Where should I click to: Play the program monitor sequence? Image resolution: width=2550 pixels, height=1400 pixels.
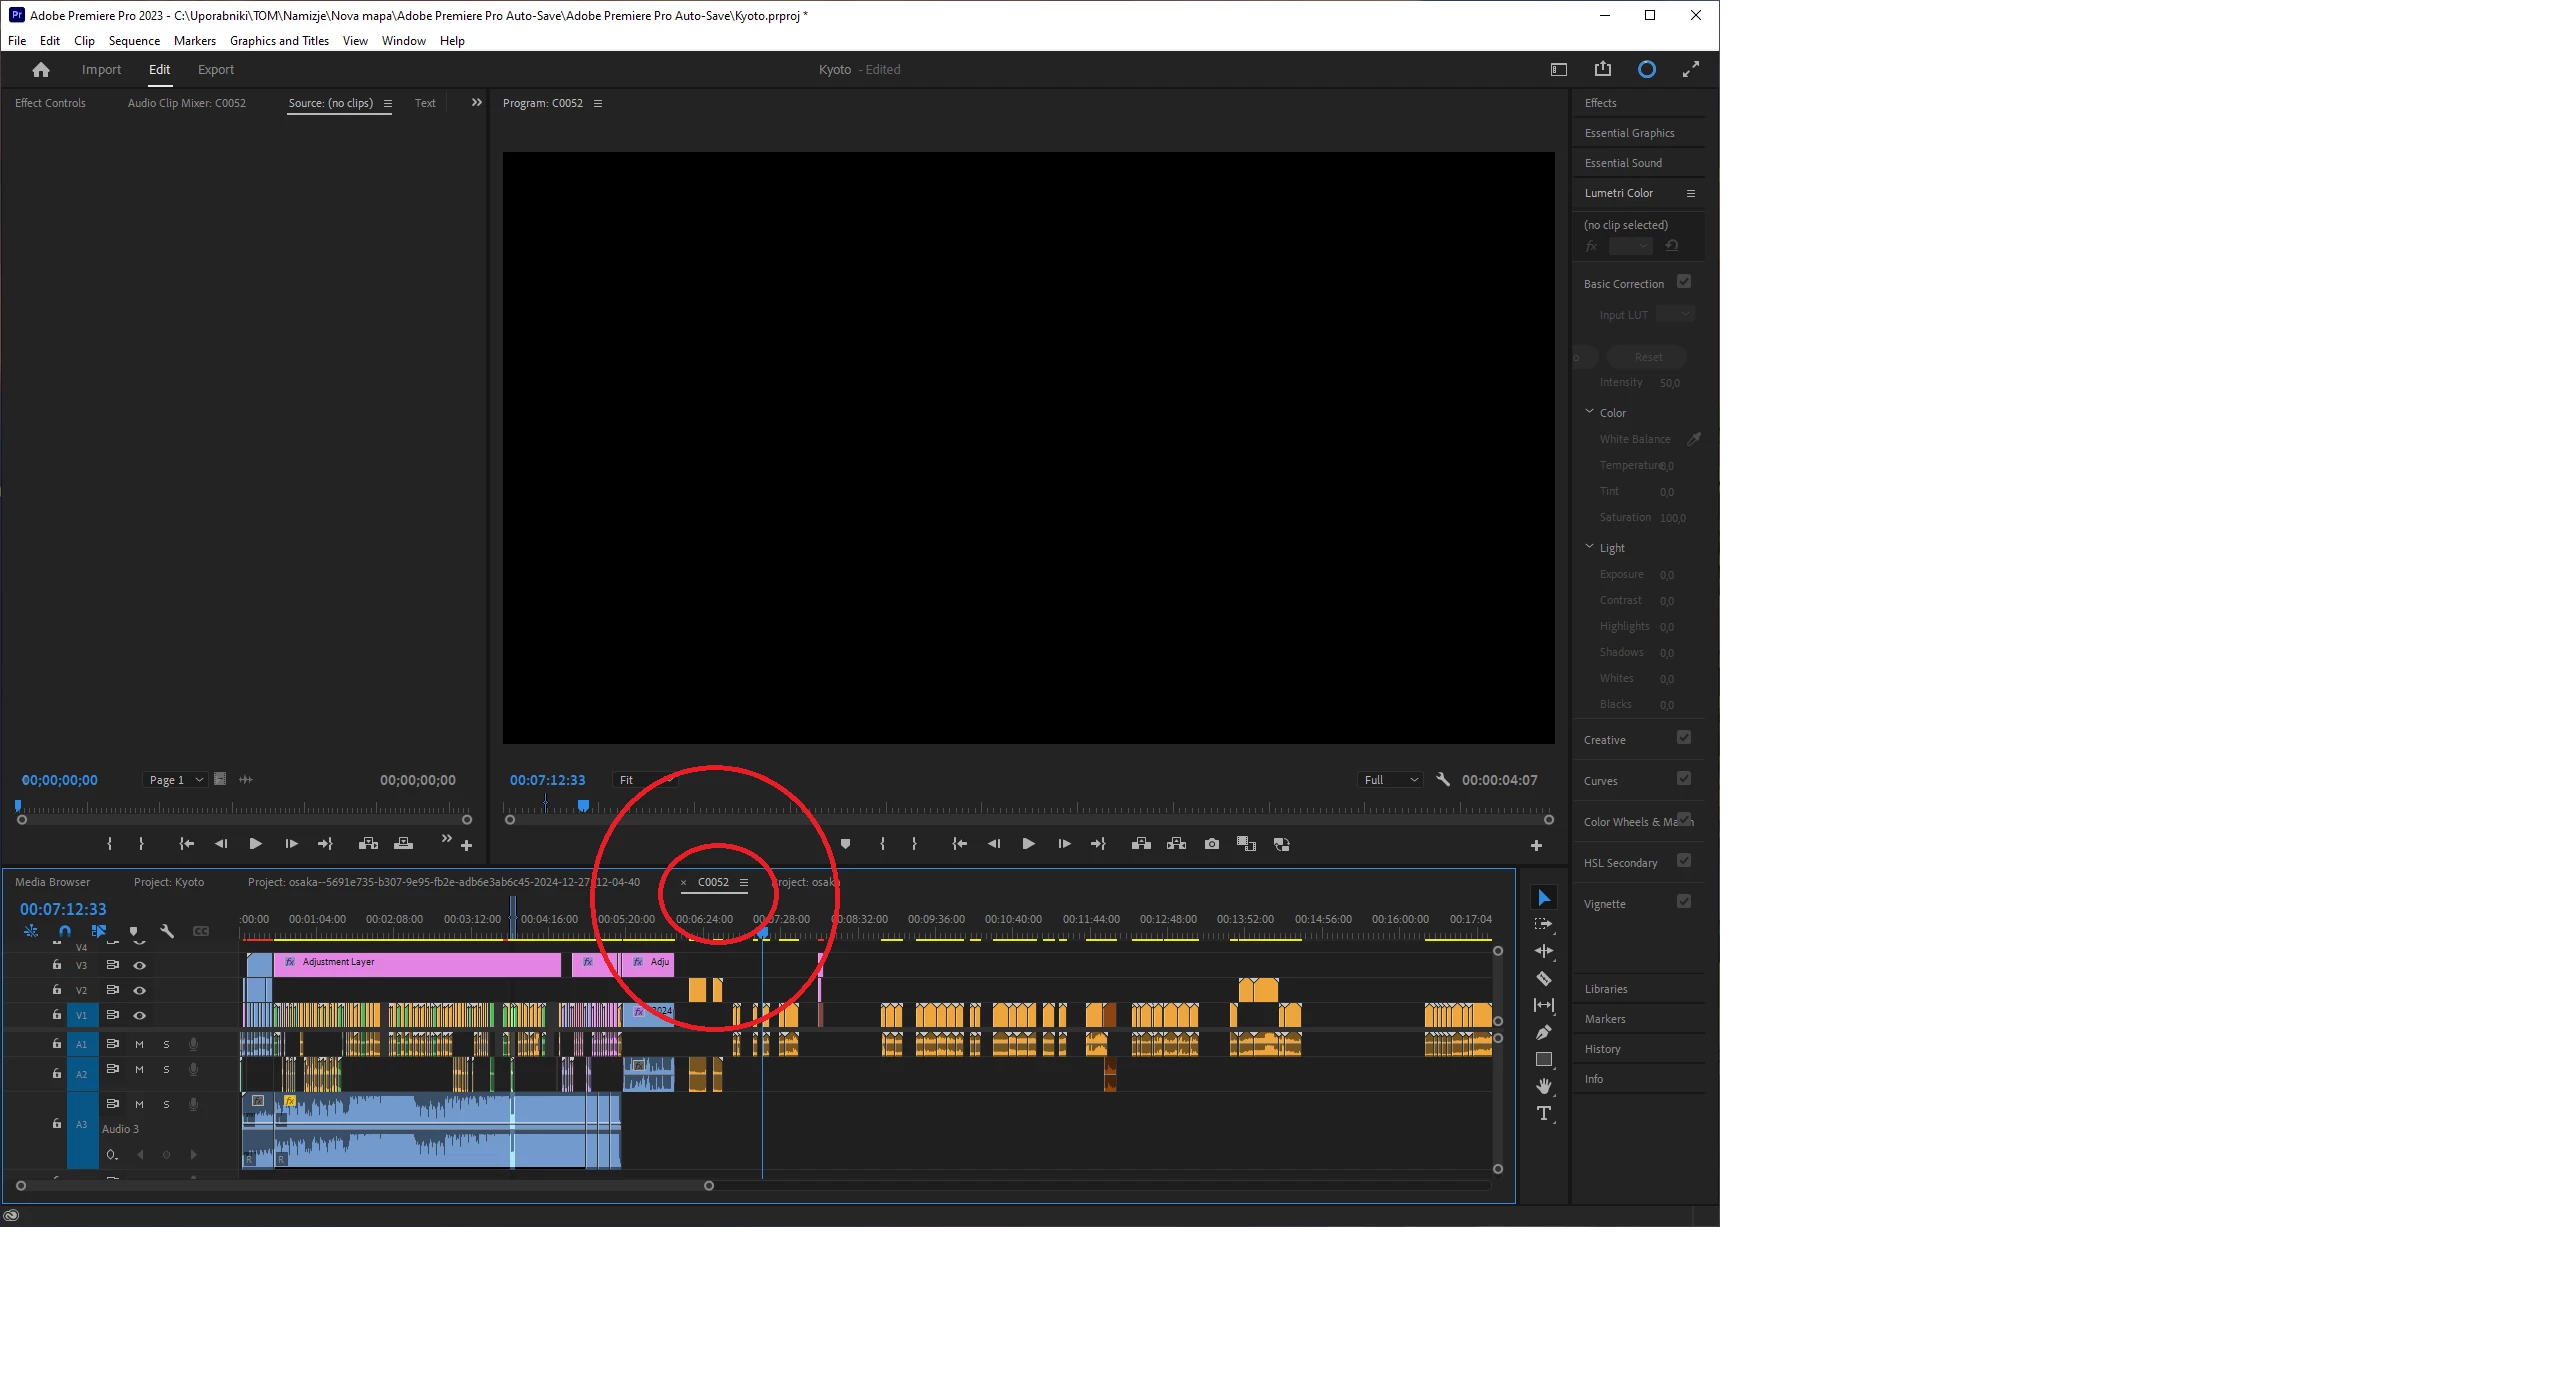[1028, 844]
